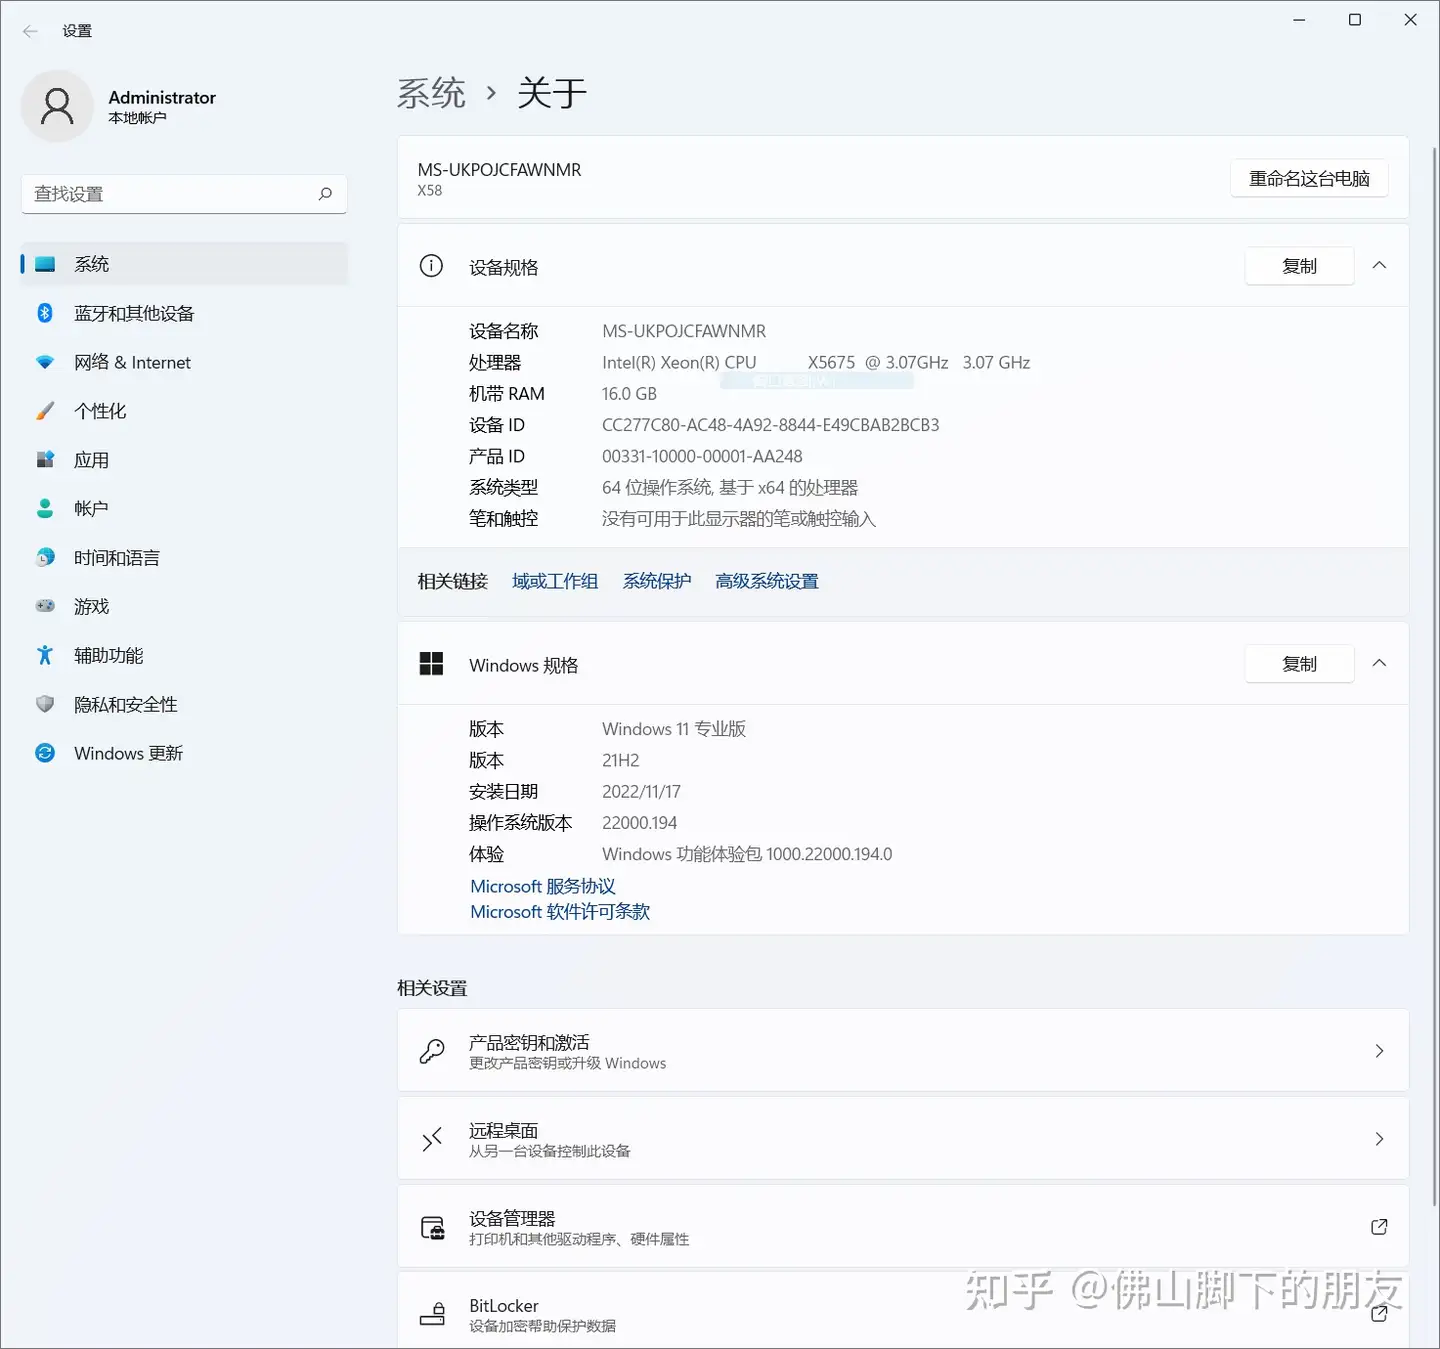
Task: Go to 游戏 settings
Action: tap(184, 606)
